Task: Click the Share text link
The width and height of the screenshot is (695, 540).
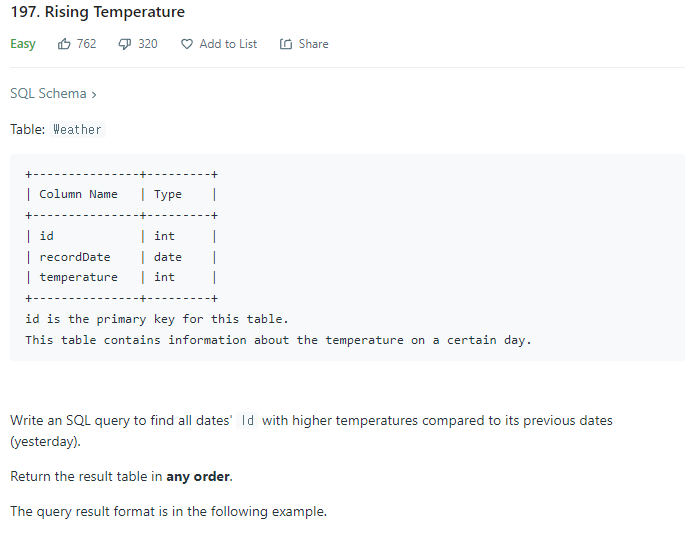Action: pyautogui.click(x=313, y=44)
